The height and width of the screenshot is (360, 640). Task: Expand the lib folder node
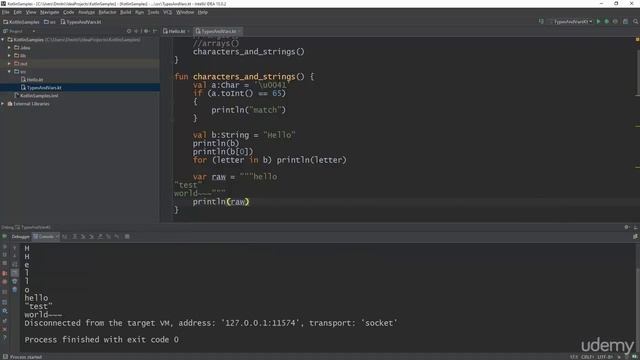(x=9, y=56)
